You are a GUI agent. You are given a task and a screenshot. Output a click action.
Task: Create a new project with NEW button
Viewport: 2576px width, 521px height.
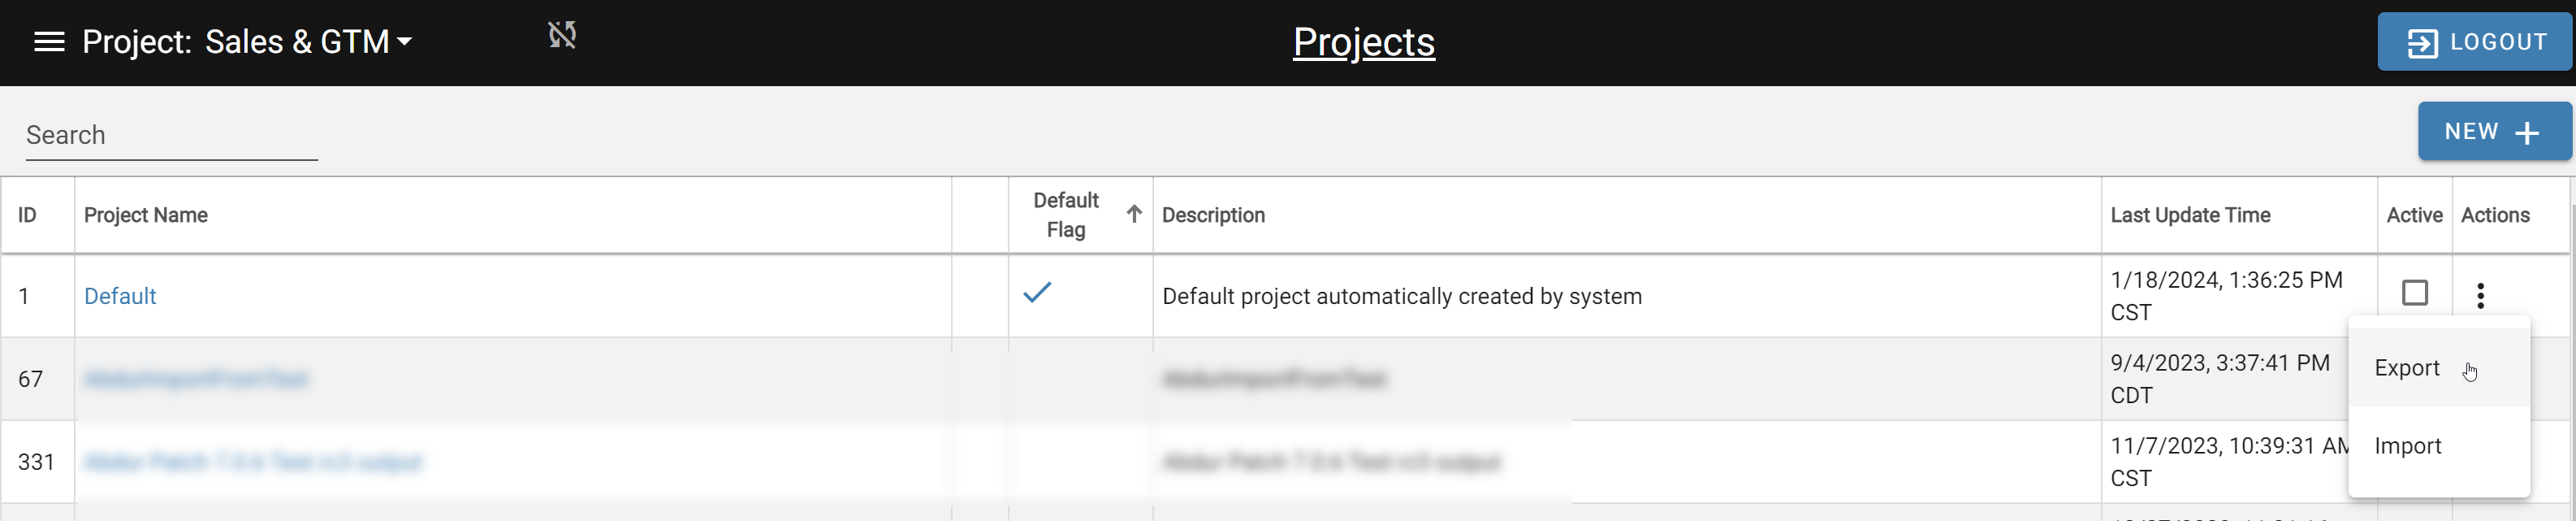pos(2494,131)
